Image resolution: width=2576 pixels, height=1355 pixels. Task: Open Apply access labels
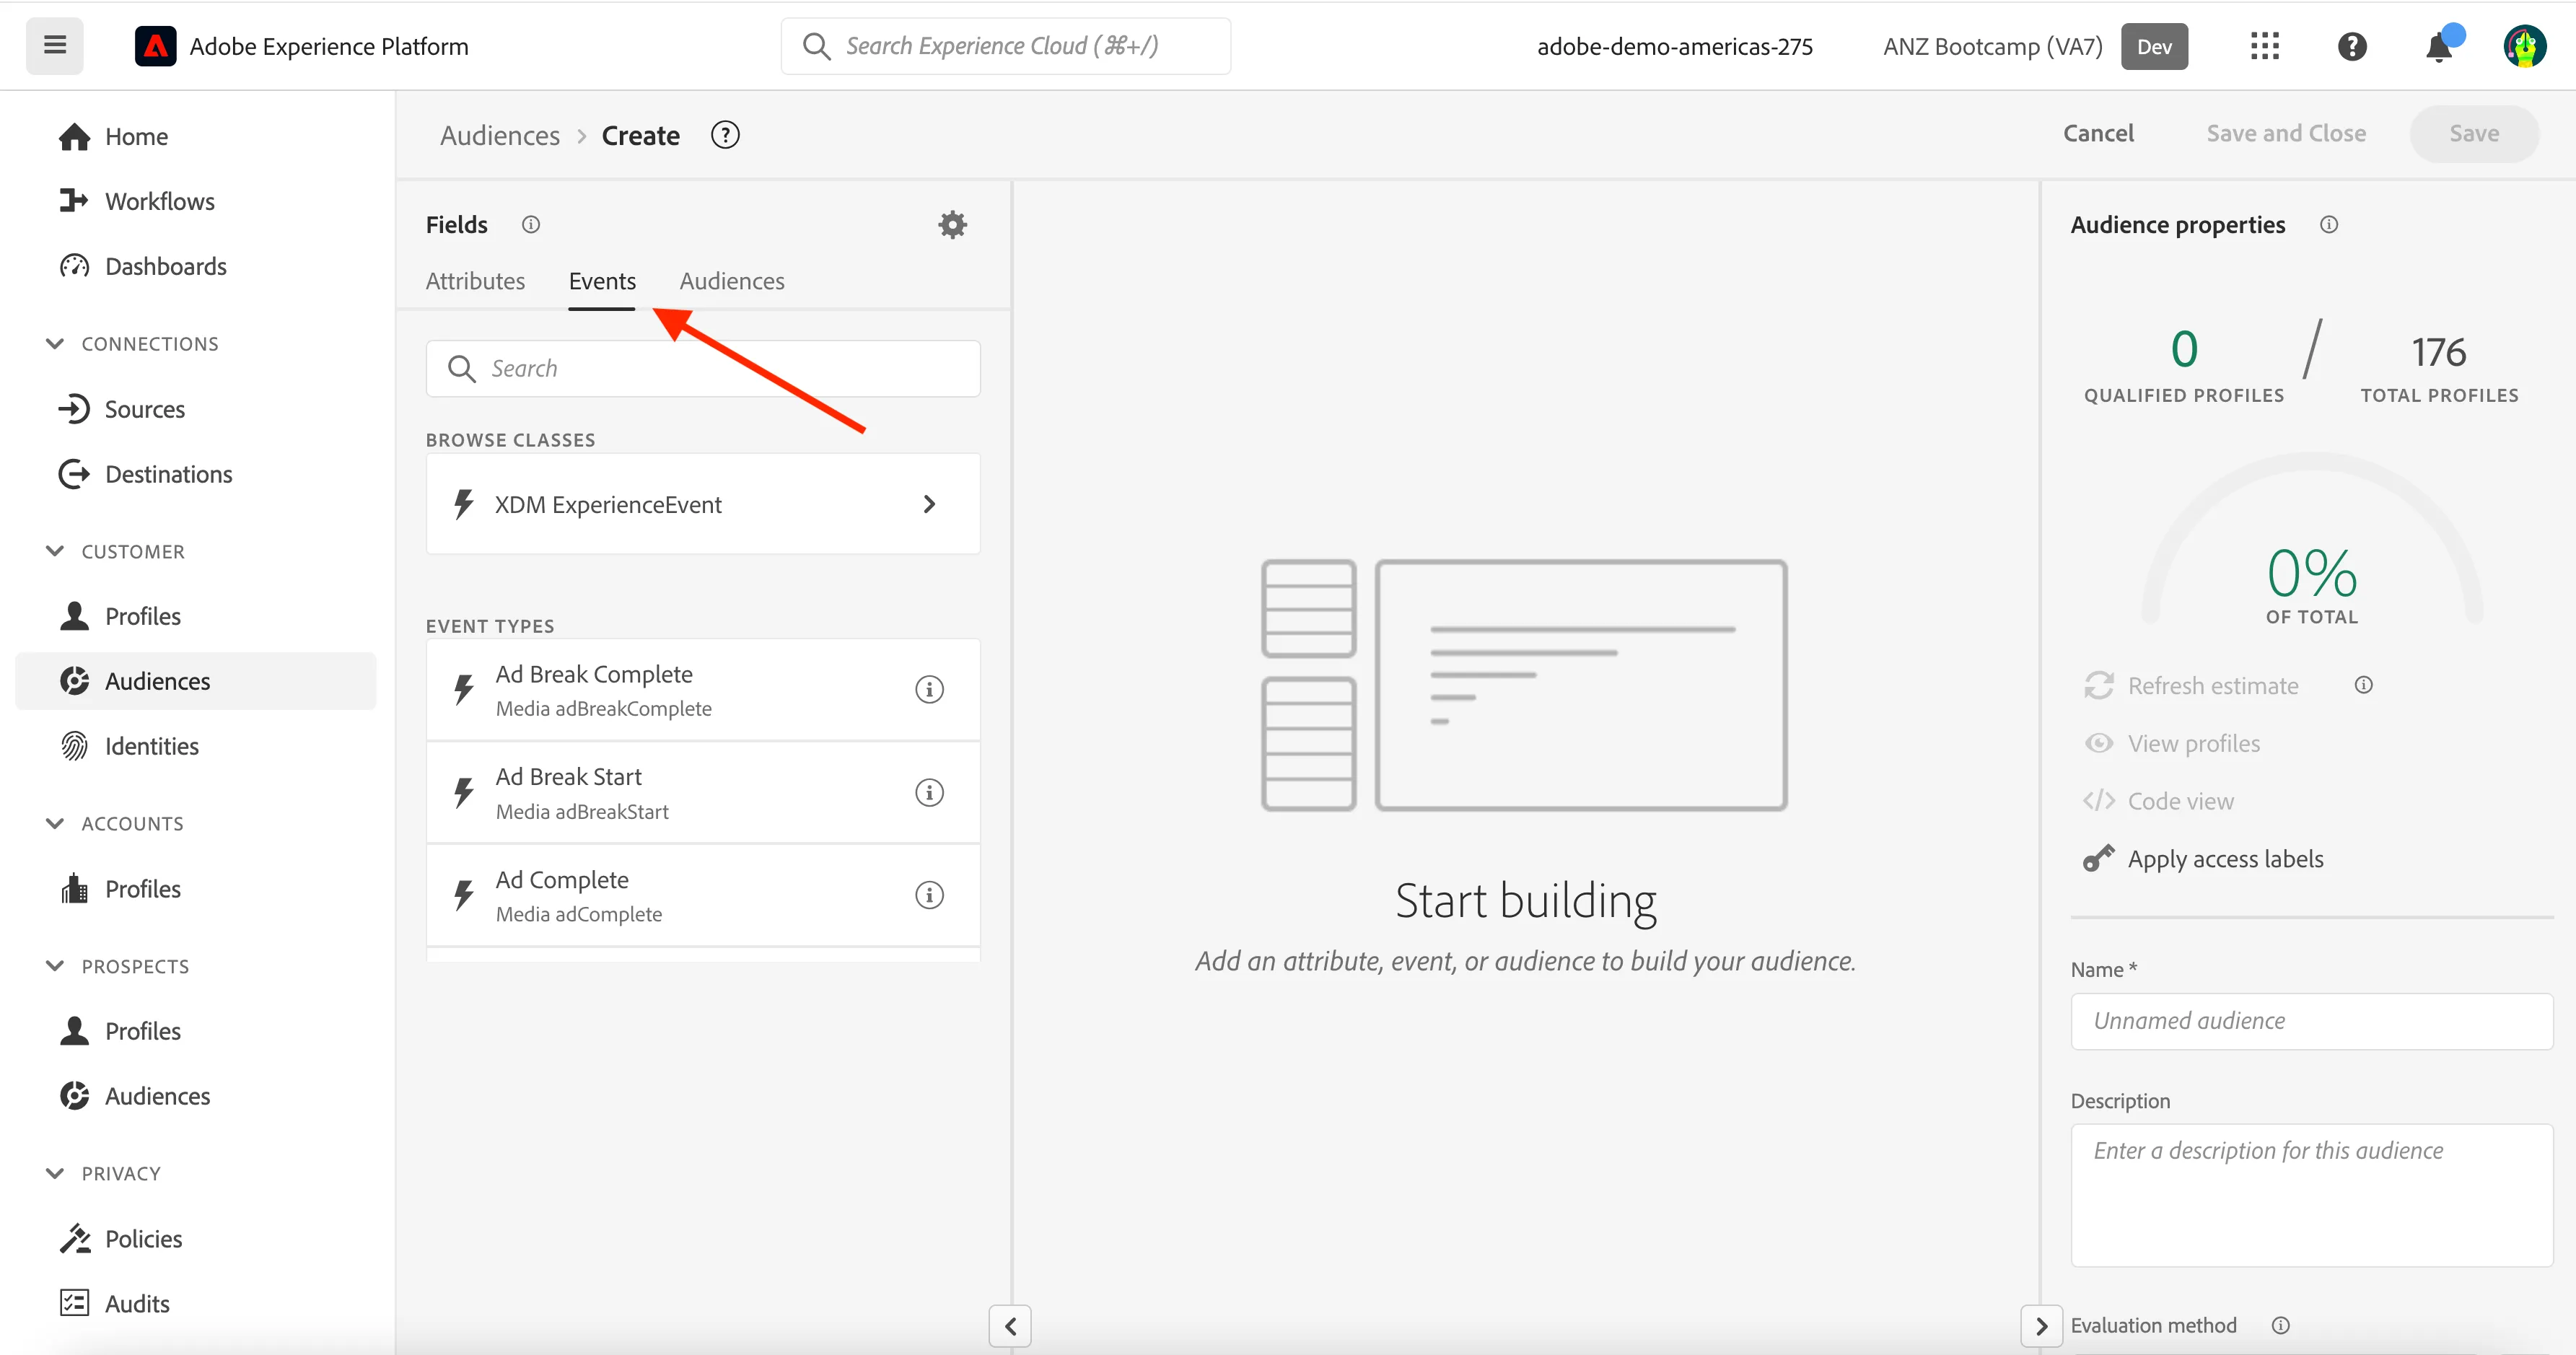pyautogui.click(x=2203, y=859)
